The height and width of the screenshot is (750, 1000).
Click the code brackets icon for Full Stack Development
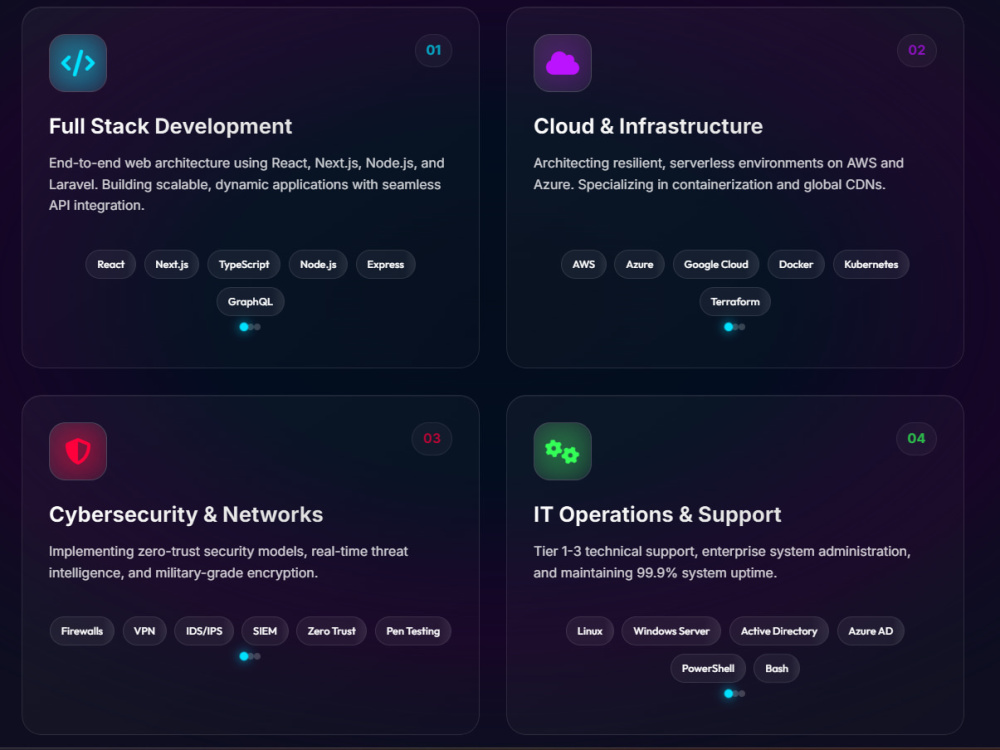tap(78, 63)
